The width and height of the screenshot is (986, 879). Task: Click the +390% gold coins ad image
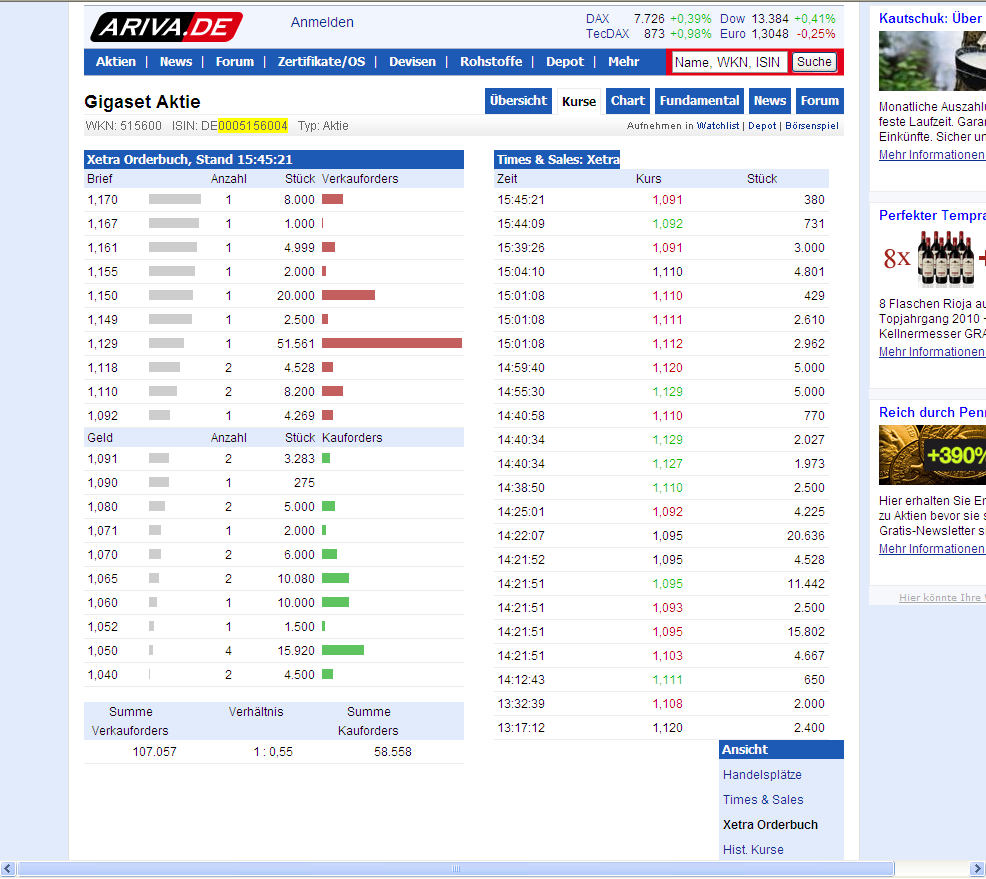click(x=932, y=455)
